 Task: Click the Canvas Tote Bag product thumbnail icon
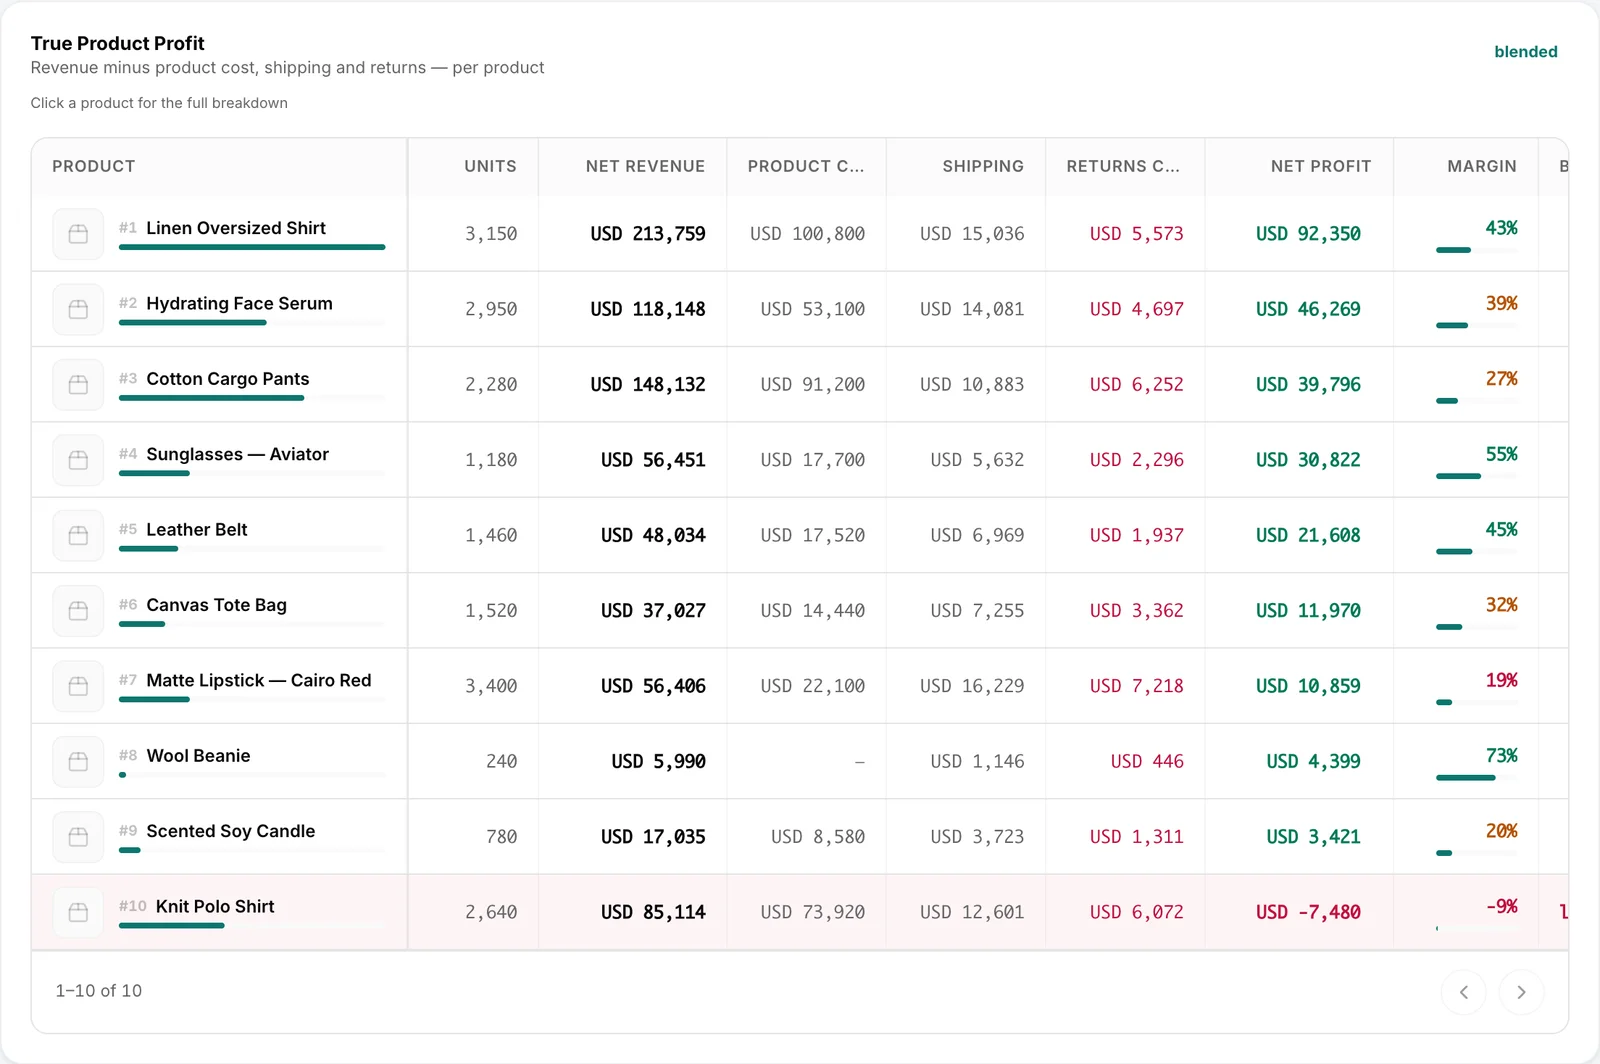pos(78,611)
